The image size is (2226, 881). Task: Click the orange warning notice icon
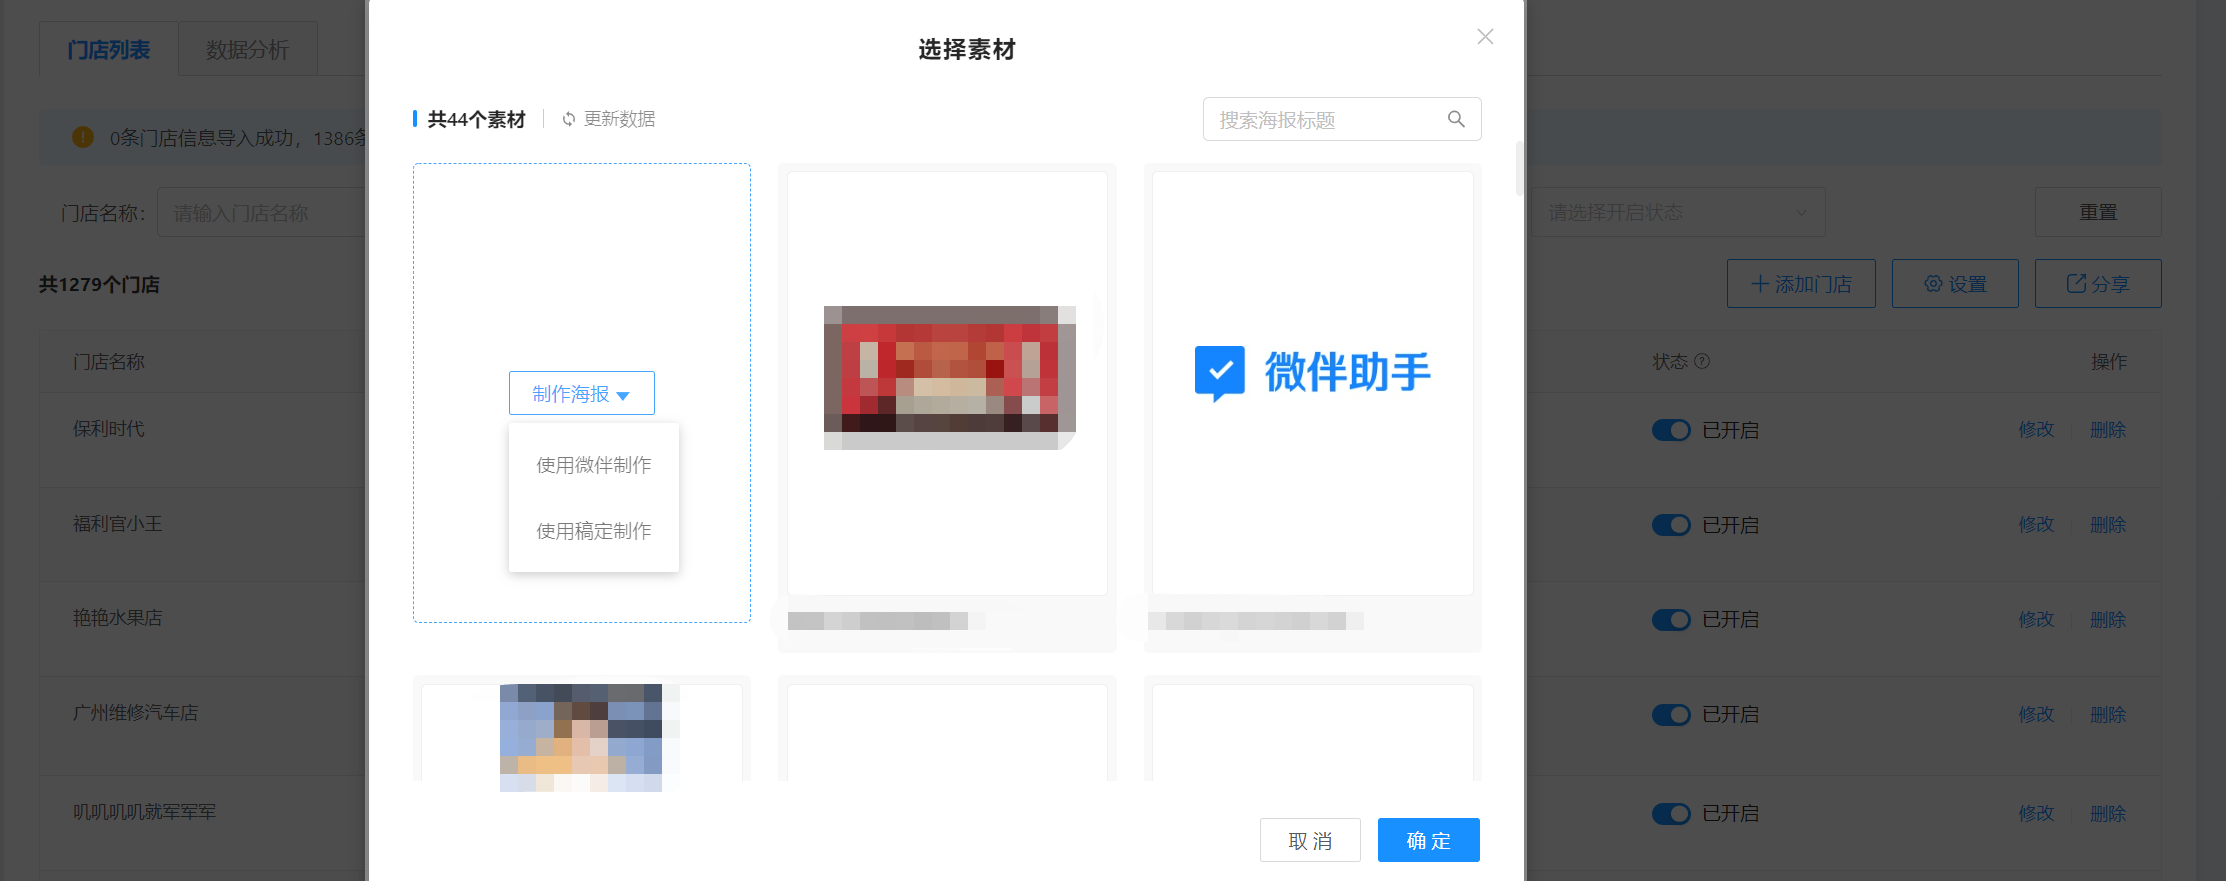(x=83, y=137)
